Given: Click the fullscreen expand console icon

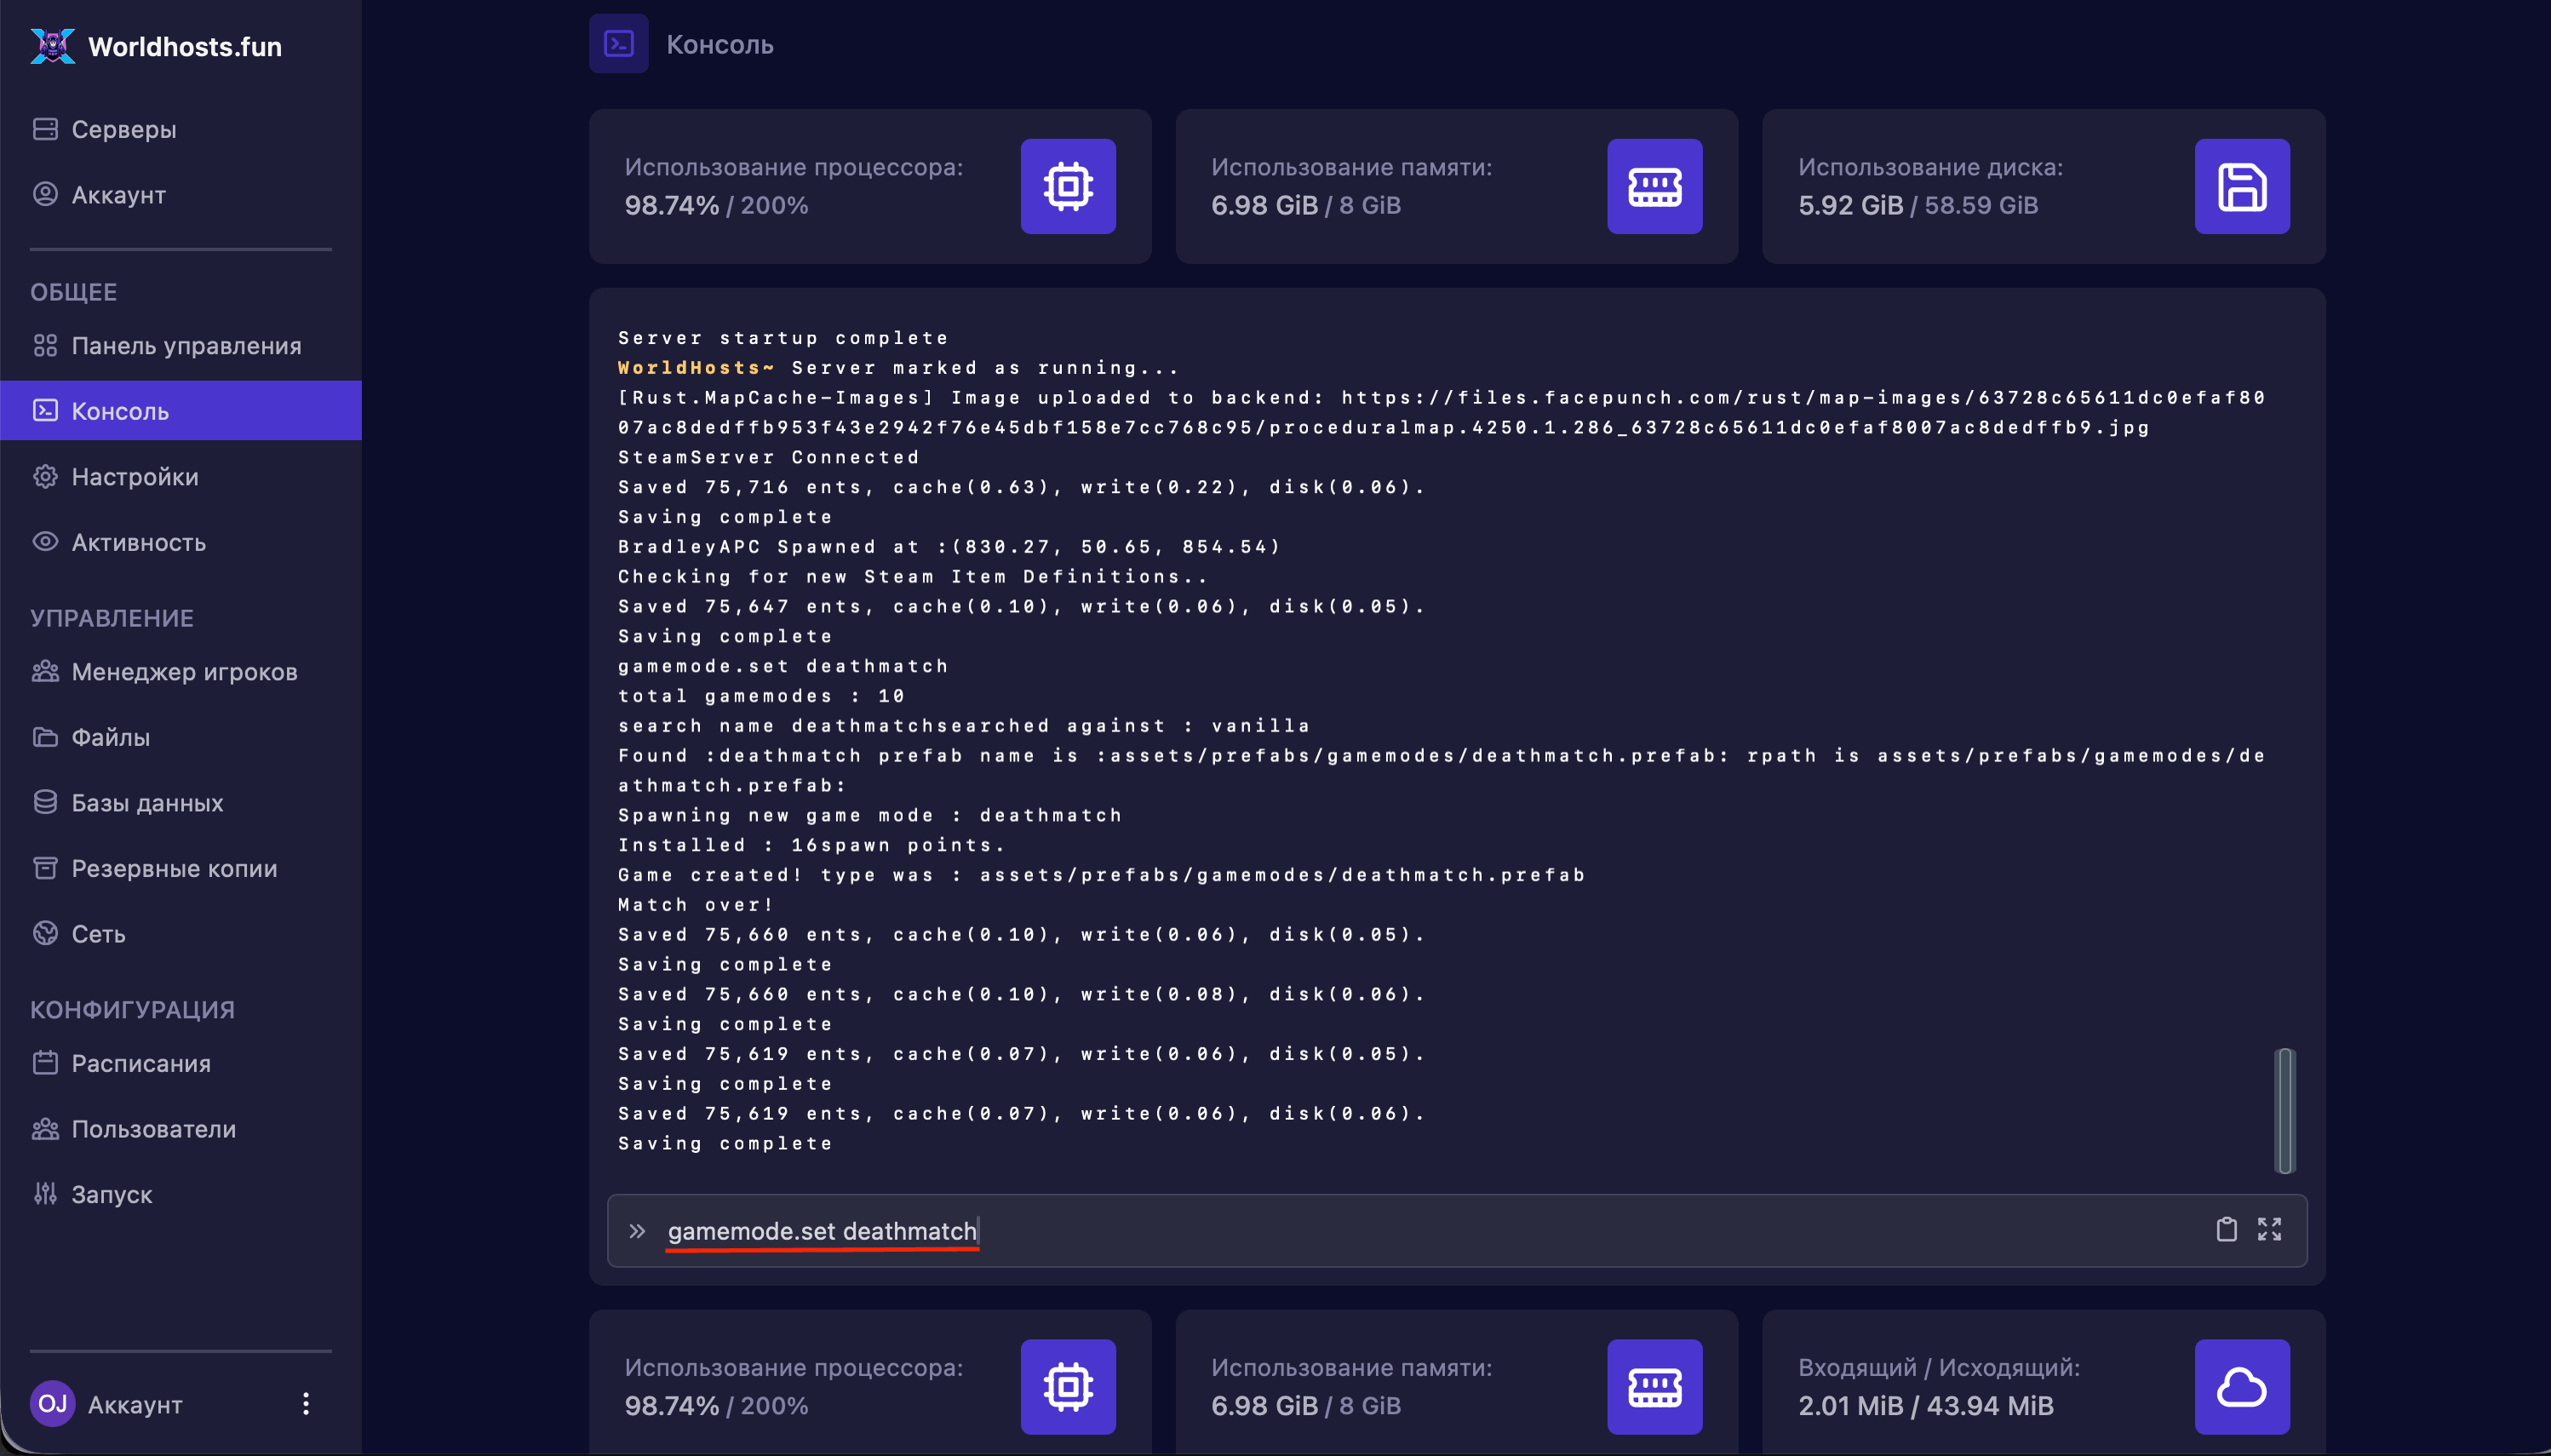Looking at the screenshot, I should [2269, 1229].
